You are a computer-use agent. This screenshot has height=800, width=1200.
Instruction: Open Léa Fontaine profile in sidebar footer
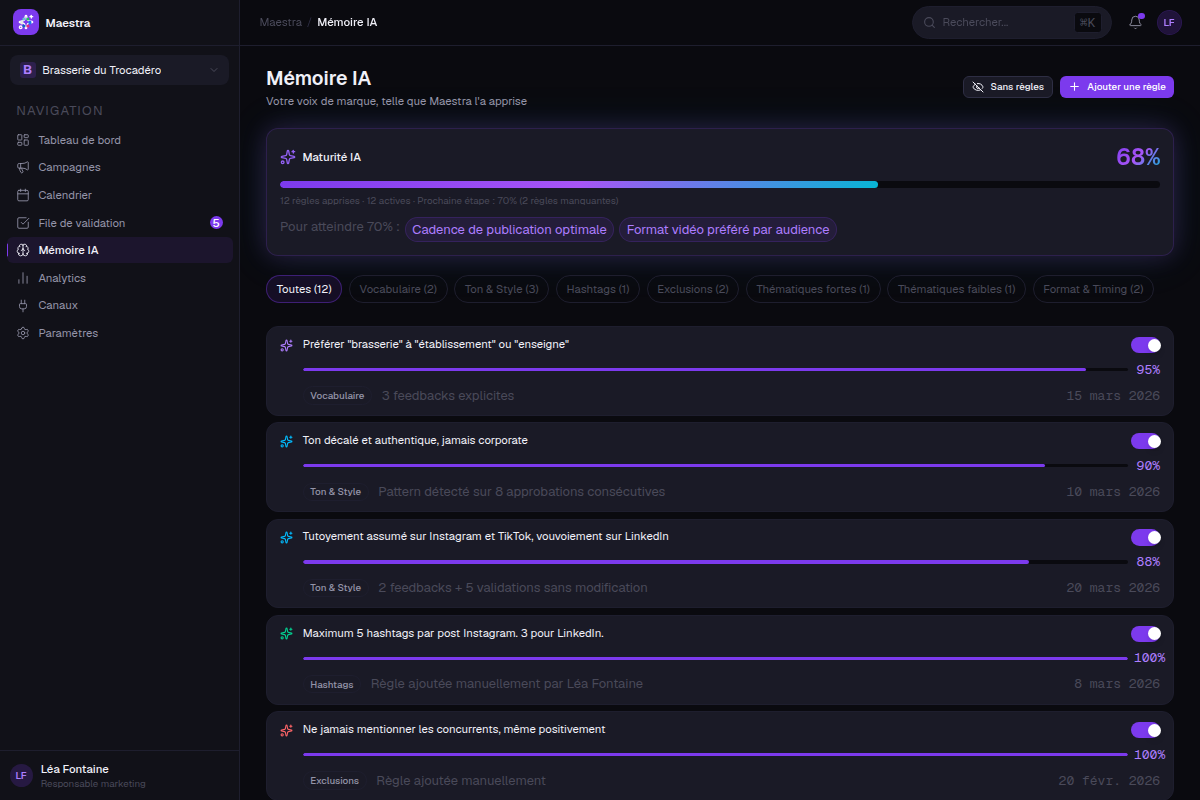(x=119, y=775)
